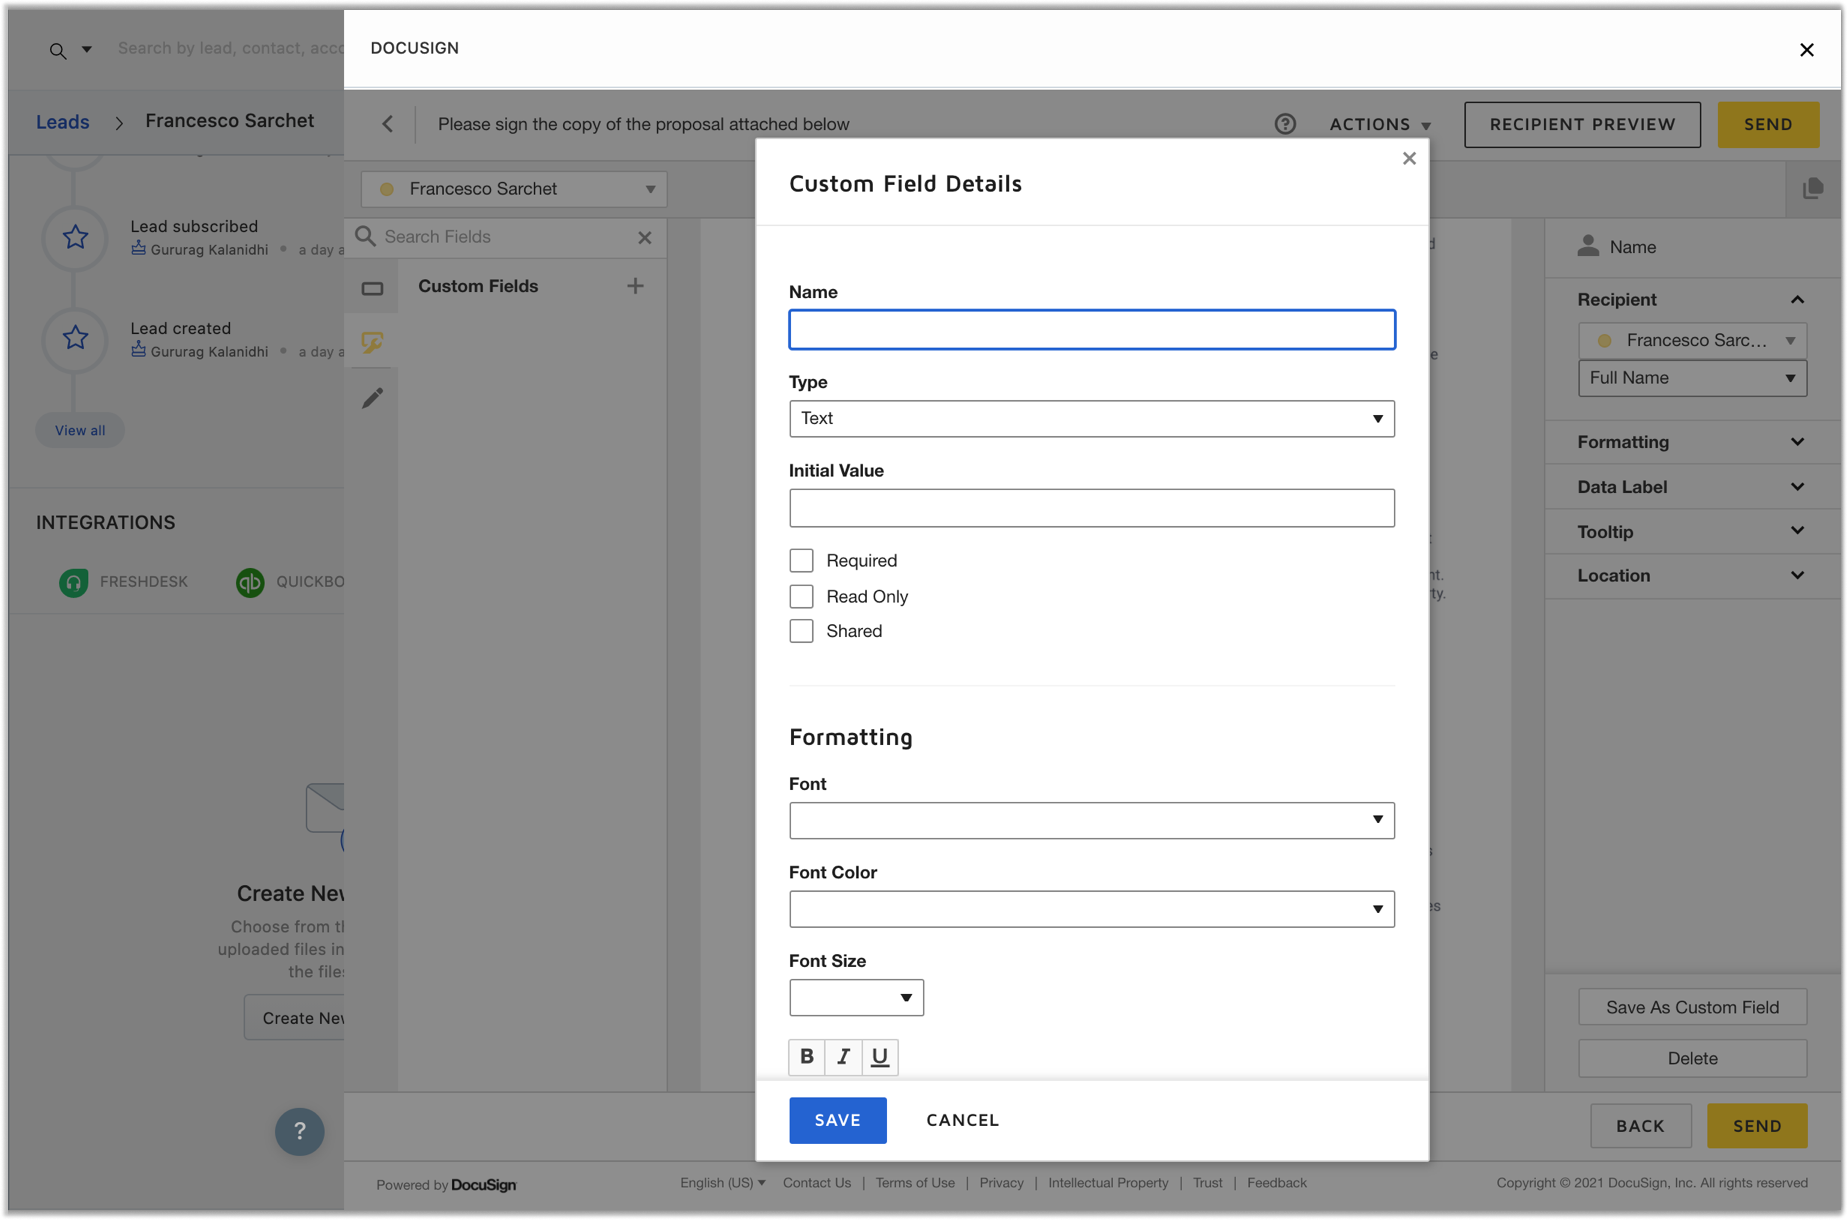Open the Type dropdown showing Text
Viewport: 1847px width, 1220px height.
(1091, 418)
